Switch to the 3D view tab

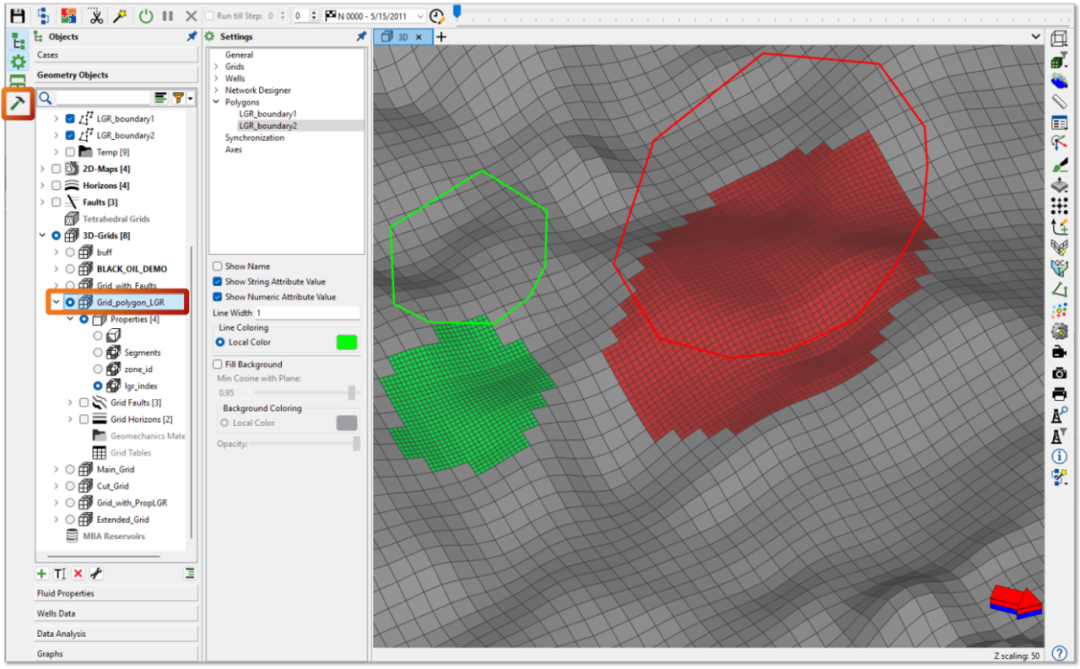coord(403,37)
